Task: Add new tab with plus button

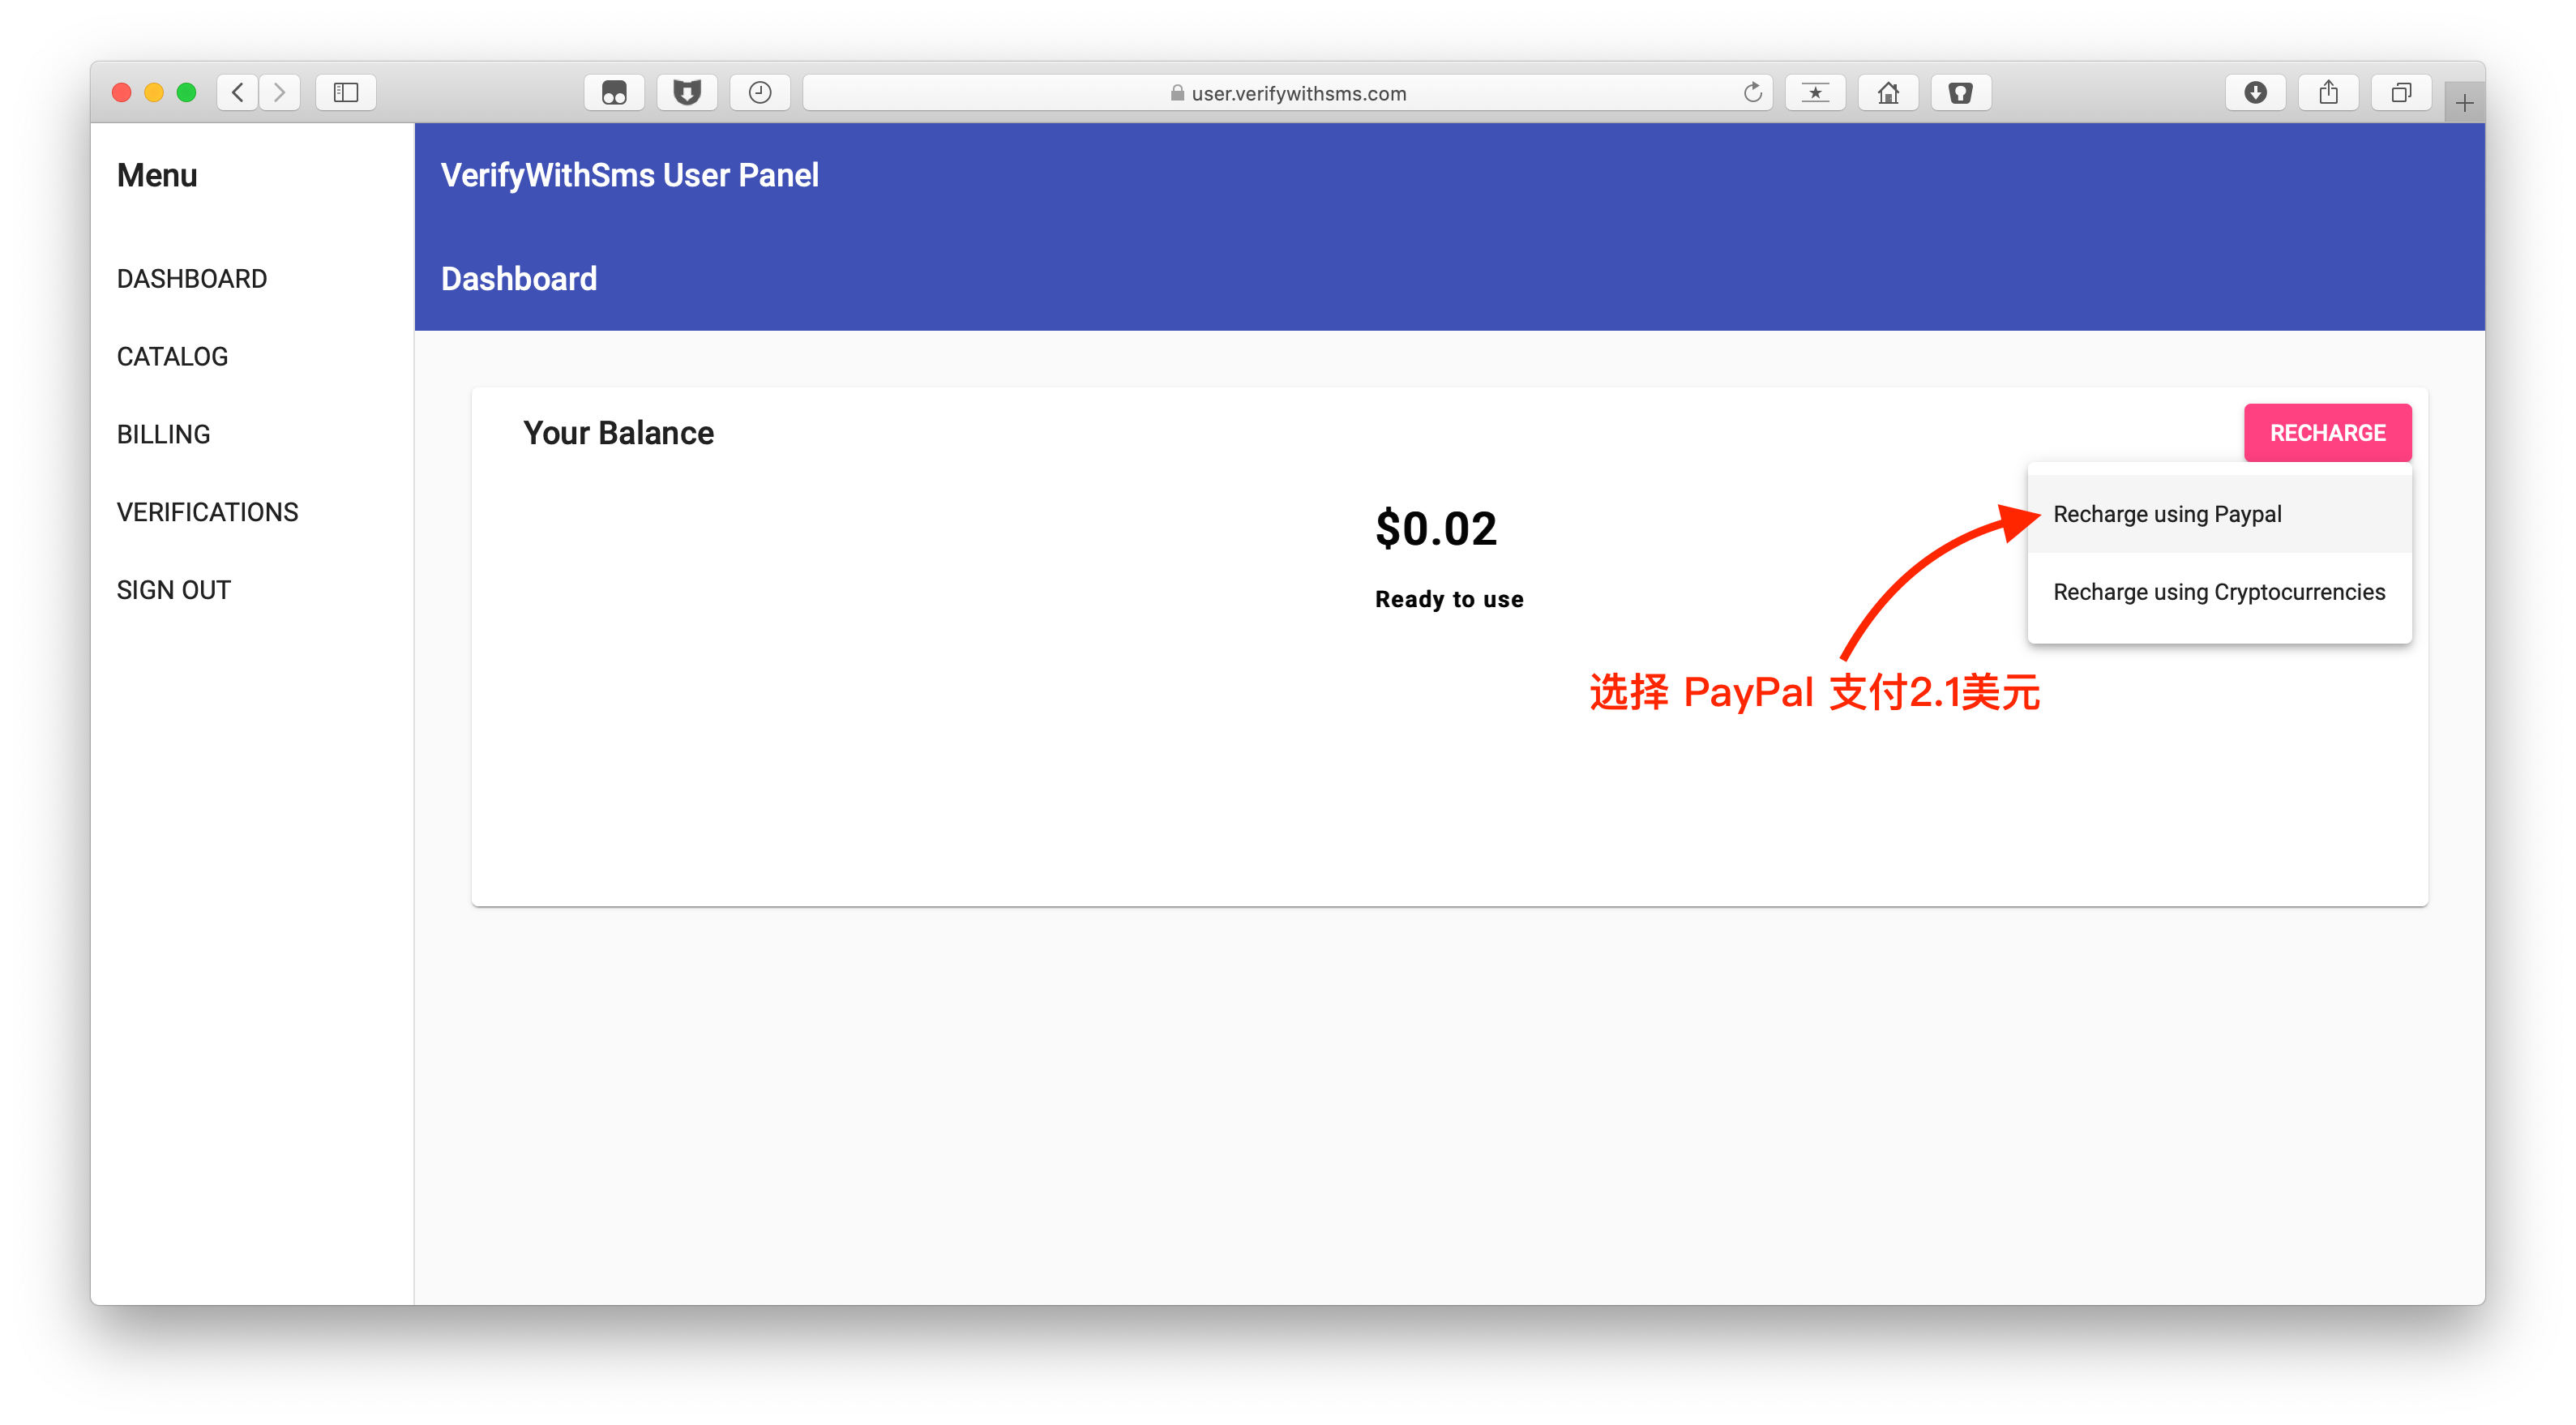Action: pos(2464,103)
